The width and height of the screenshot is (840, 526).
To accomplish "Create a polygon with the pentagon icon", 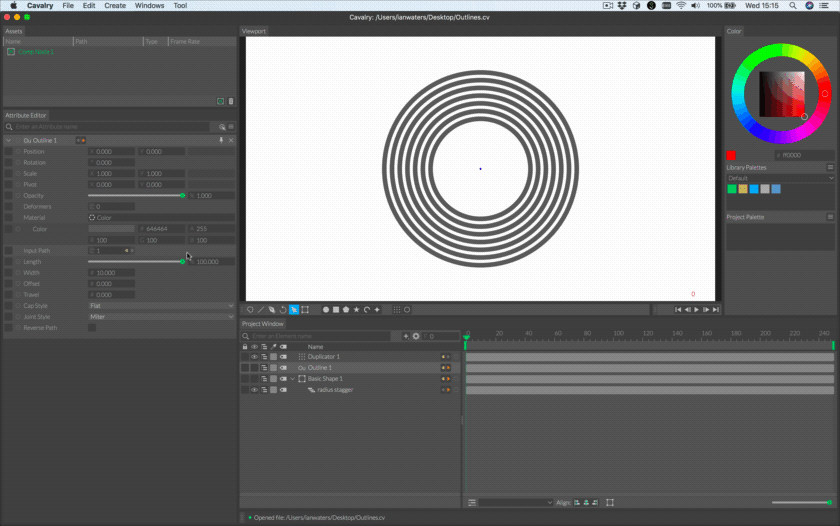I will [346, 310].
